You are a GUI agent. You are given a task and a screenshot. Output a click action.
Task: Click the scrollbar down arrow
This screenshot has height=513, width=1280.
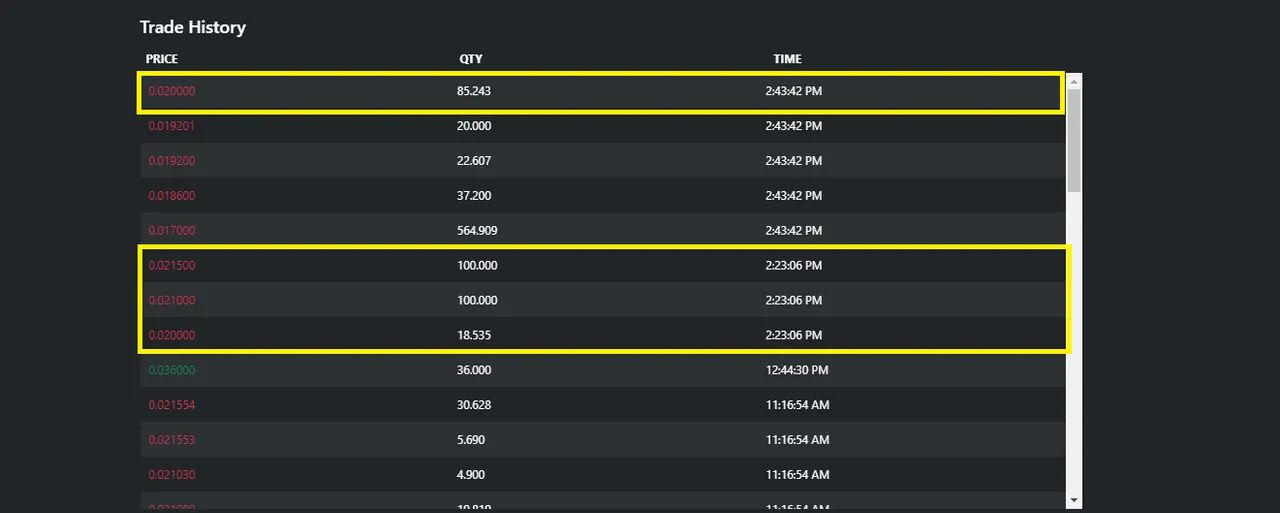point(1074,499)
